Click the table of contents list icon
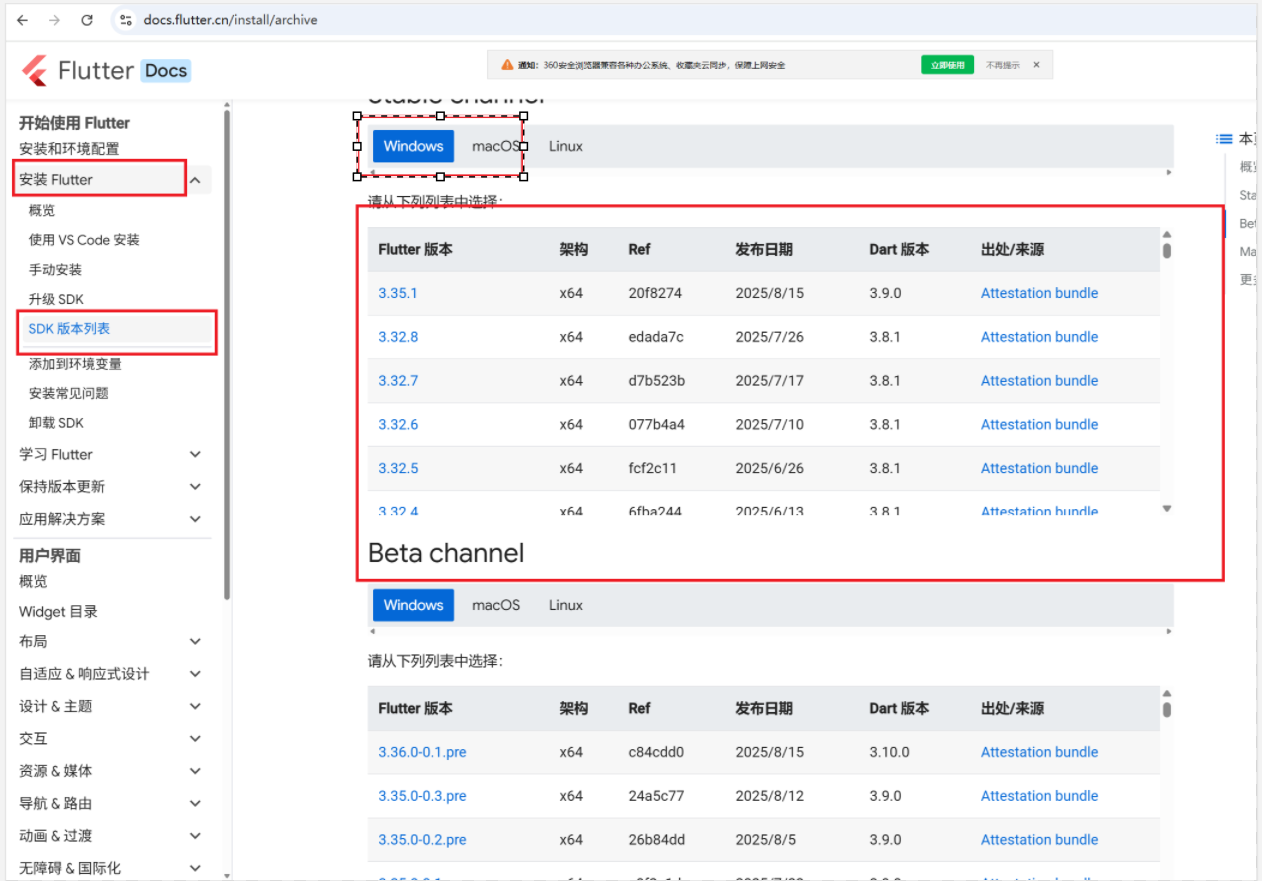Viewport: 1262px width, 881px height. coord(1224,139)
